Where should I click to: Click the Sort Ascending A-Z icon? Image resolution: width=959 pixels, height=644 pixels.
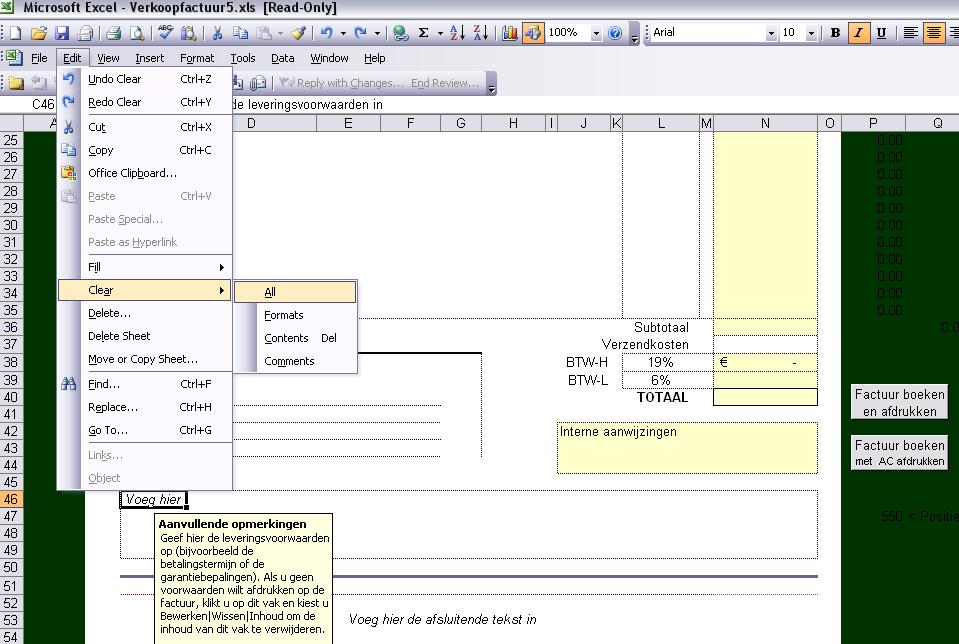point(457,33)
